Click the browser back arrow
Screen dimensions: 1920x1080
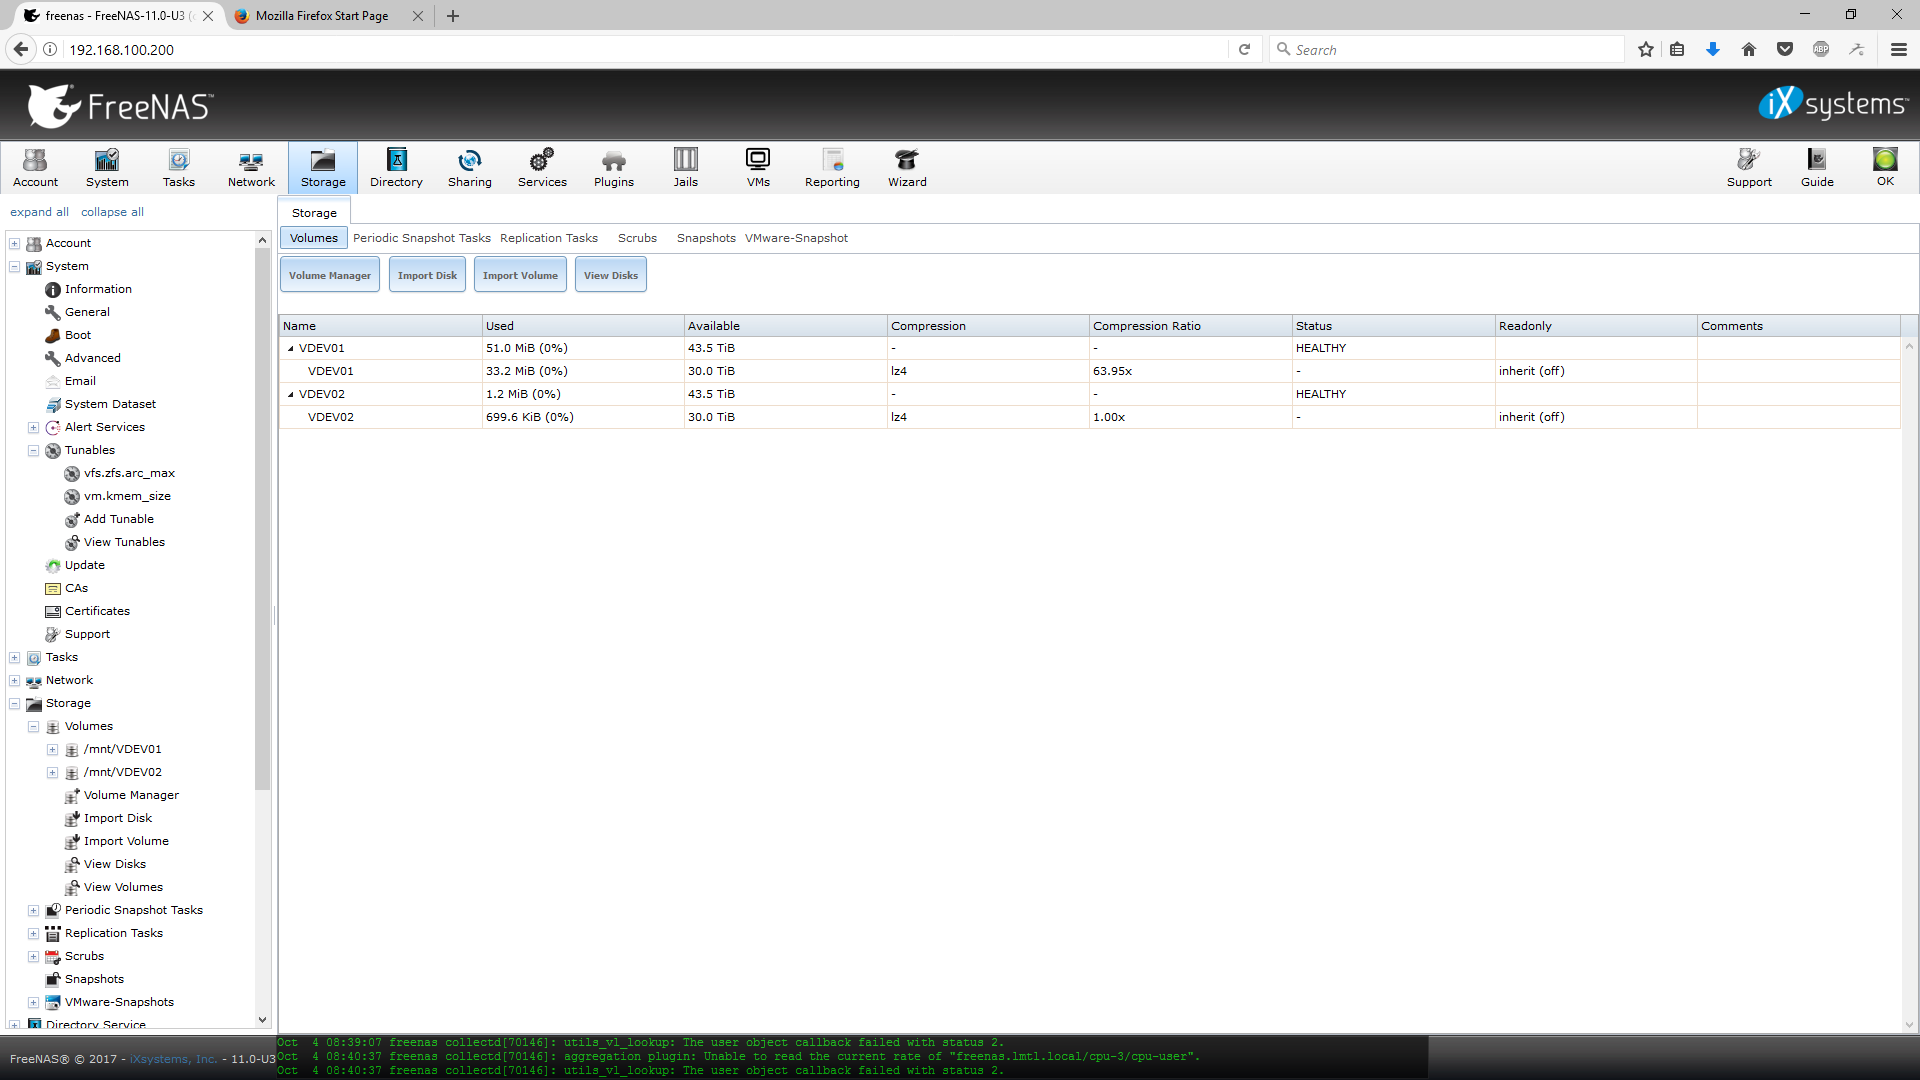pos(21,49)
